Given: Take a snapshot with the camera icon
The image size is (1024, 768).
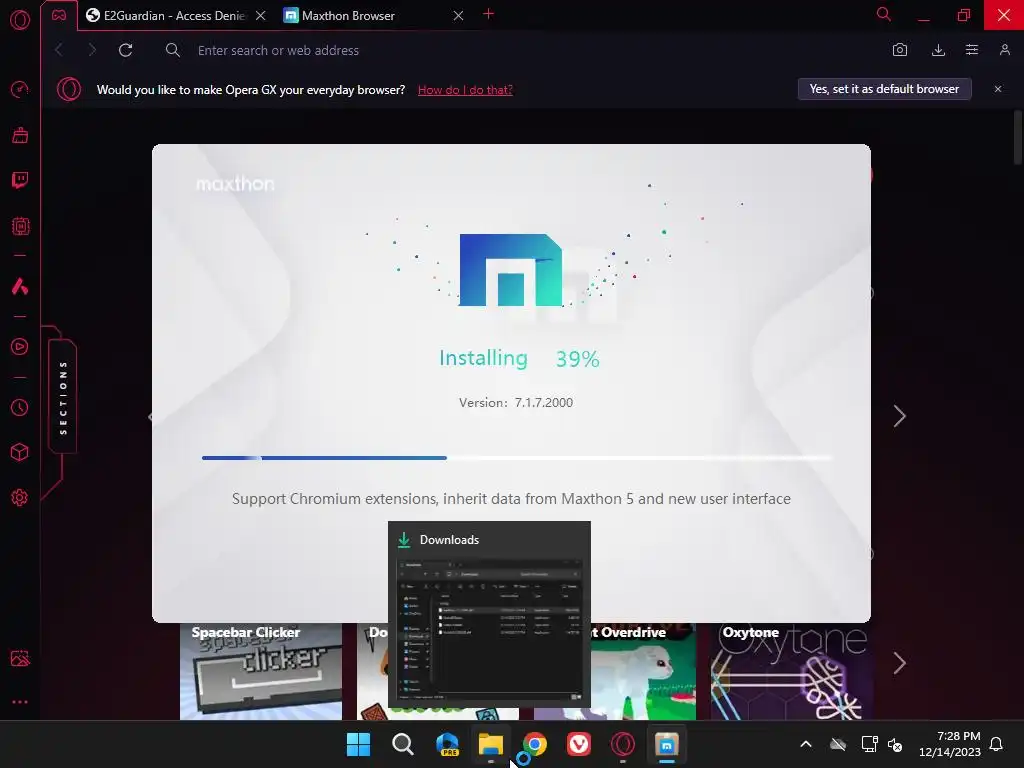Looking at the screenshot, I should point(900,50).
